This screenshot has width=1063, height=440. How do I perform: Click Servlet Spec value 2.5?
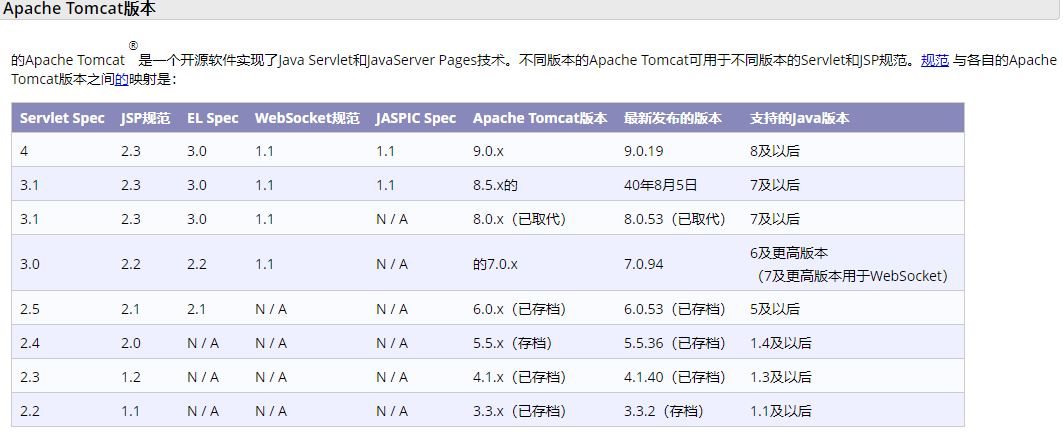[30, 309]
